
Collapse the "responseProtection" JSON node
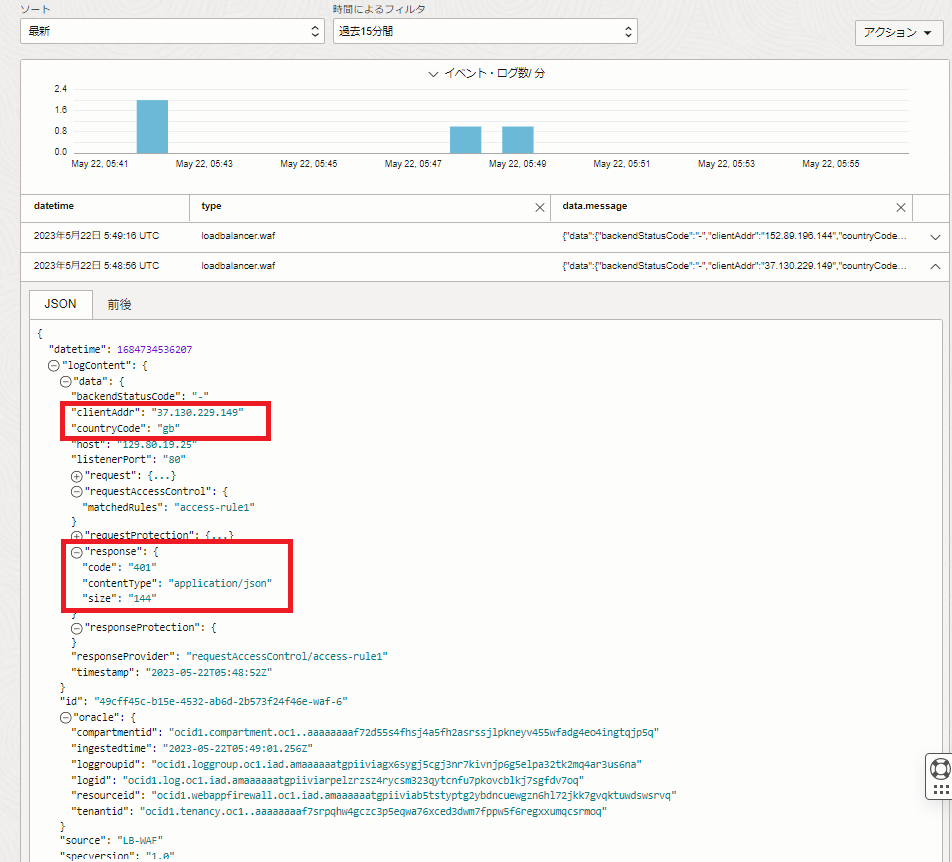click(76, 627)
